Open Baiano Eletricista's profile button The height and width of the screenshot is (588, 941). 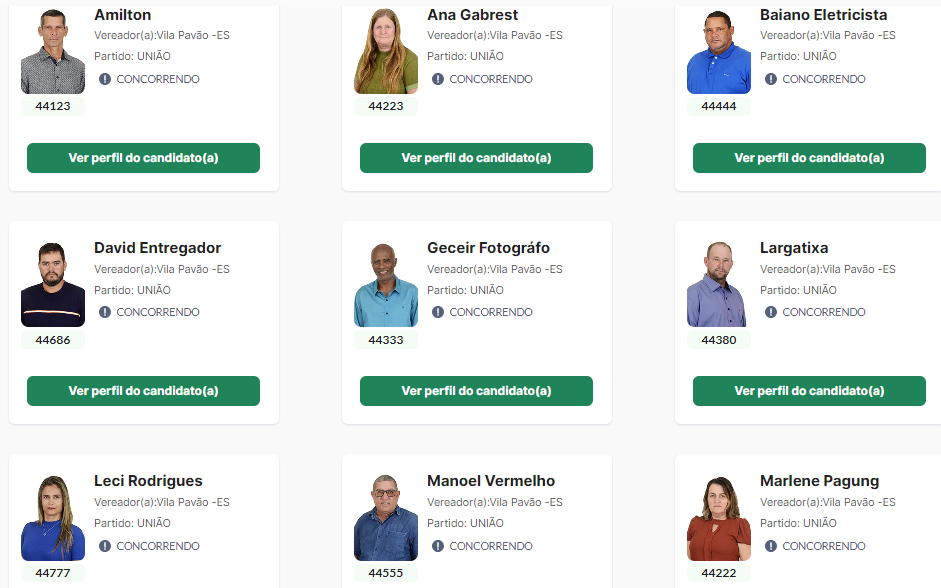[x=810, y=158]
